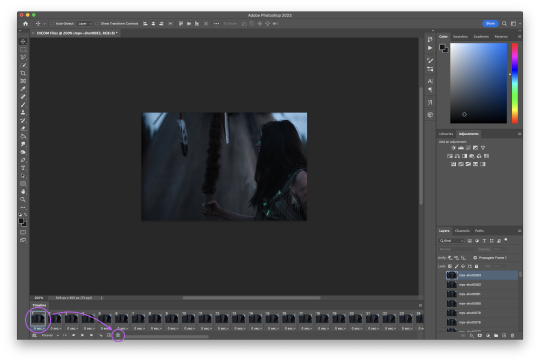Open the search magnifier at top right
540x362 pixels.
pos(504,24)
